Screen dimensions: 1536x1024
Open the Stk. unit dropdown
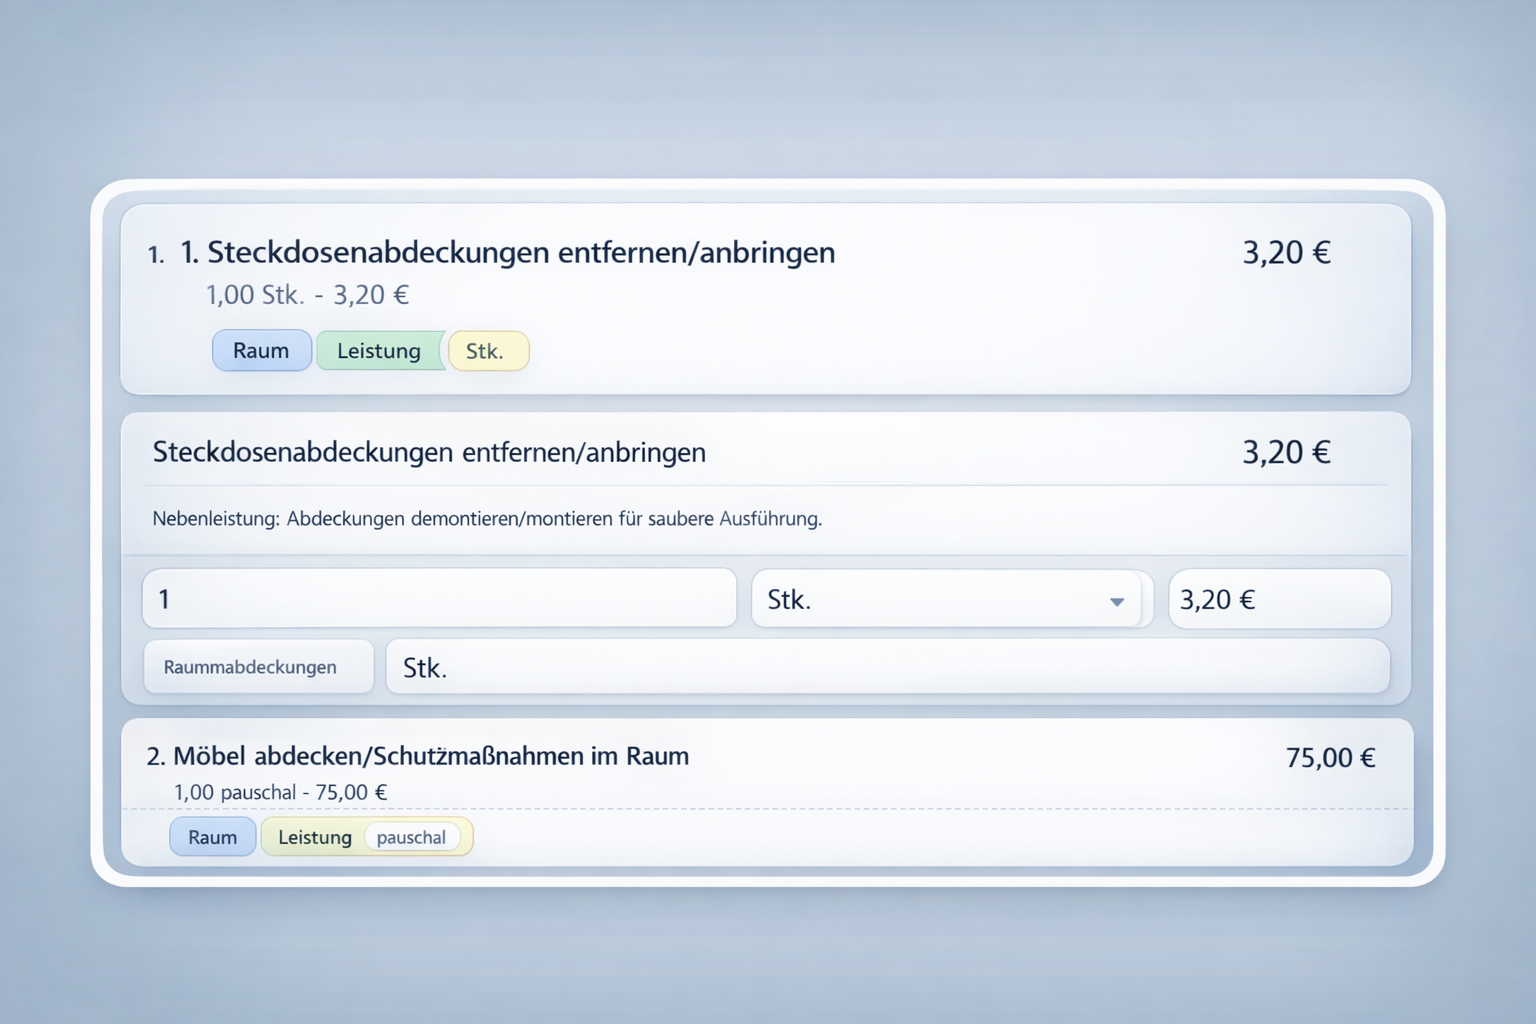(945, 600)
